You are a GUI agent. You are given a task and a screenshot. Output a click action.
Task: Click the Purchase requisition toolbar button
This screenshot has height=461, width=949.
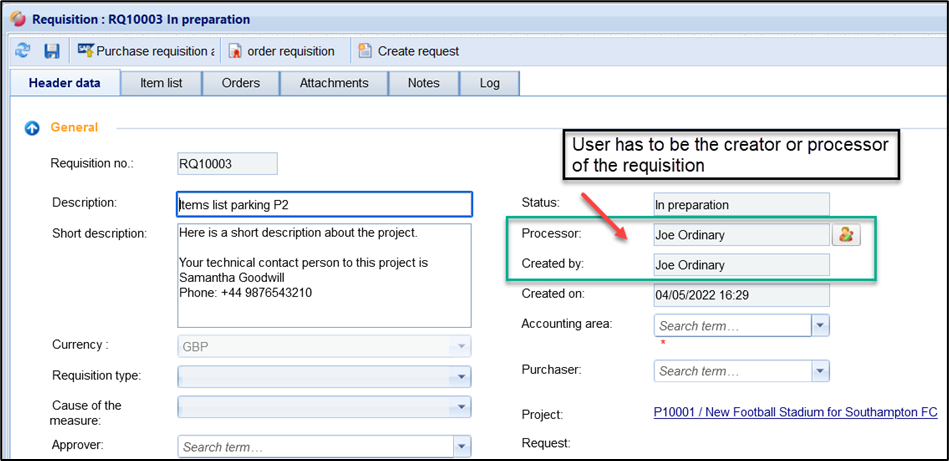(x=146, y=51)
